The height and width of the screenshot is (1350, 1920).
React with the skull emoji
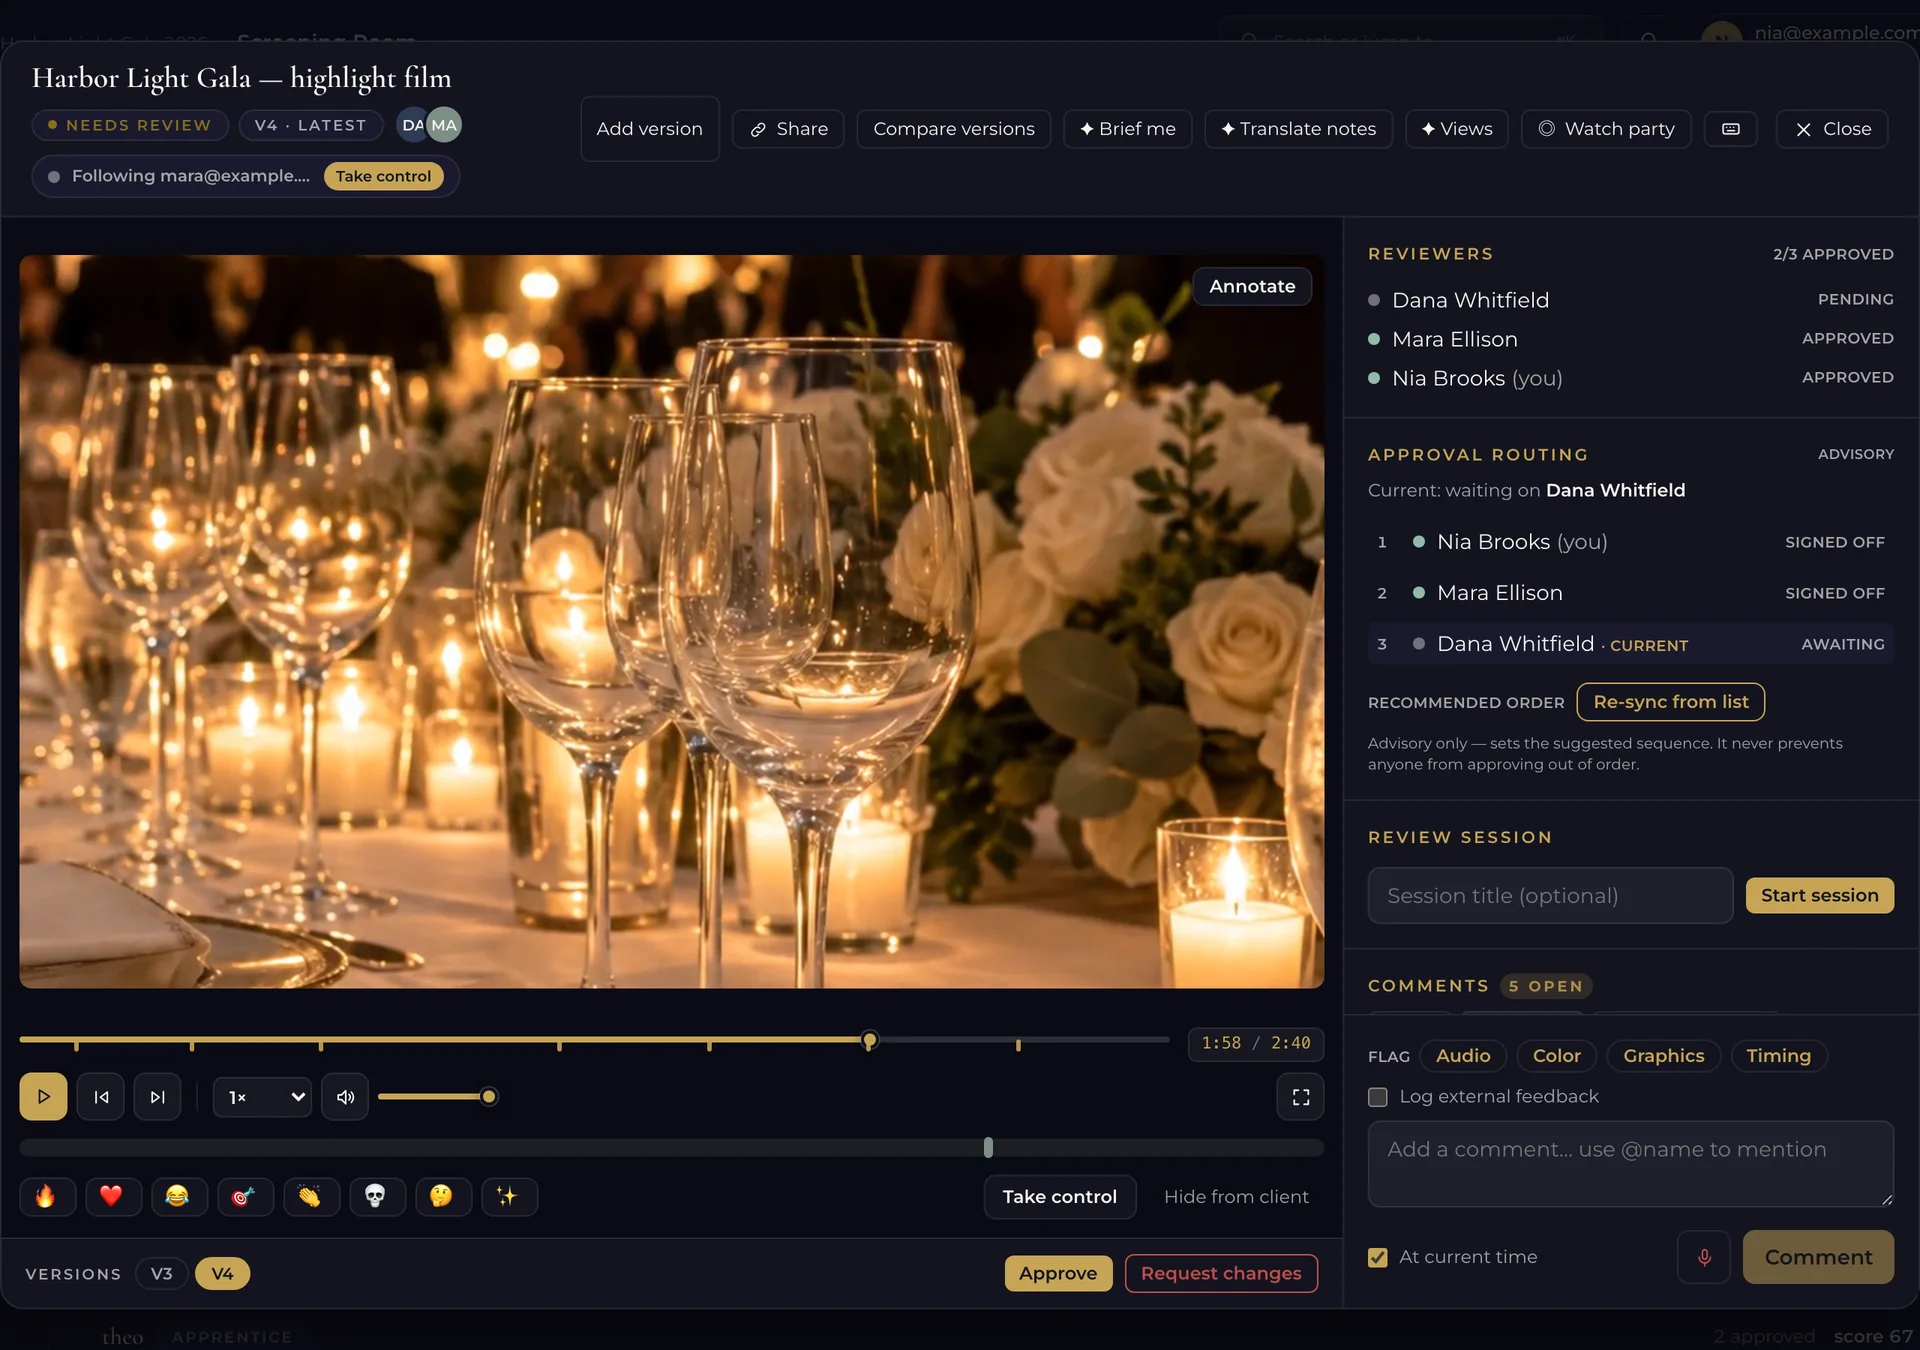(x=376, y=1196)
